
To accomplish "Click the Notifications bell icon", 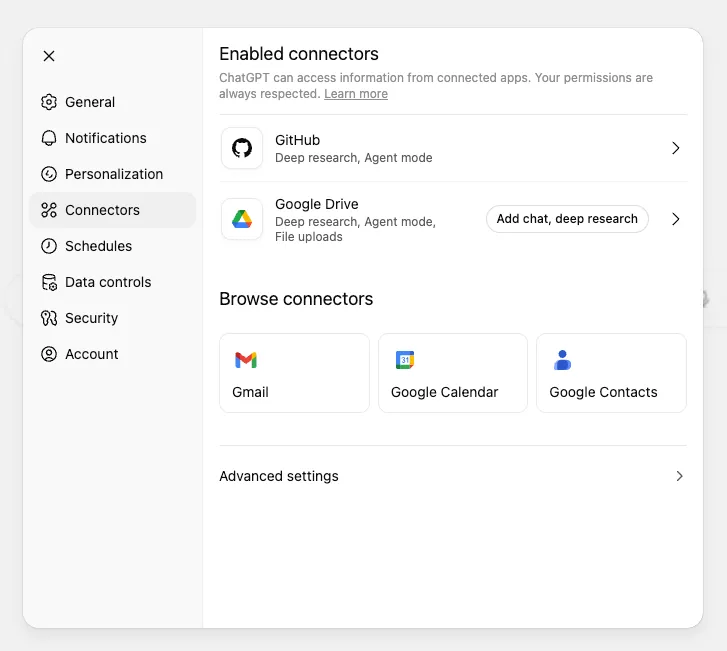I will [49, 138].
